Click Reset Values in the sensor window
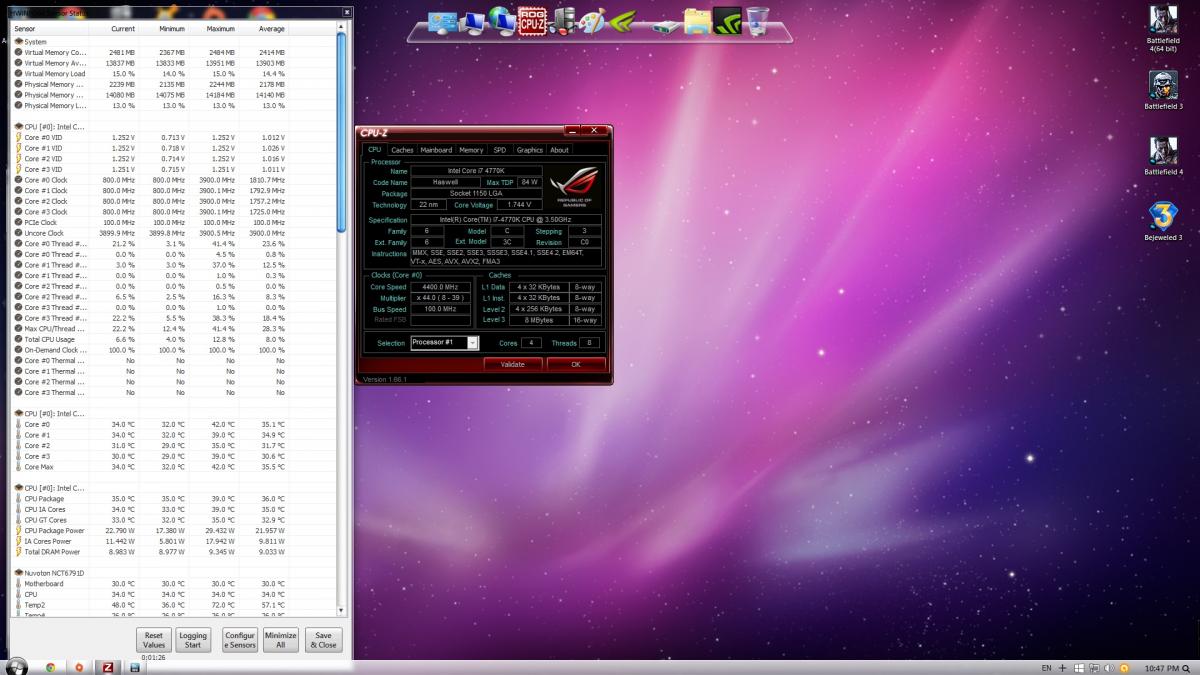 [154, 640]
